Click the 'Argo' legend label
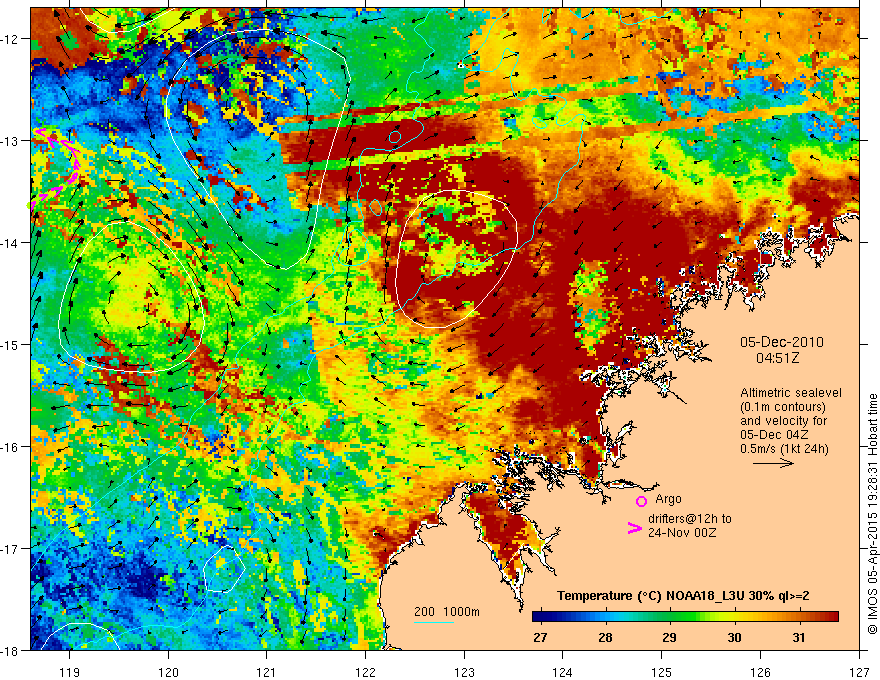The height and width of the screenshot is (680, 880). tap(668, 499)
